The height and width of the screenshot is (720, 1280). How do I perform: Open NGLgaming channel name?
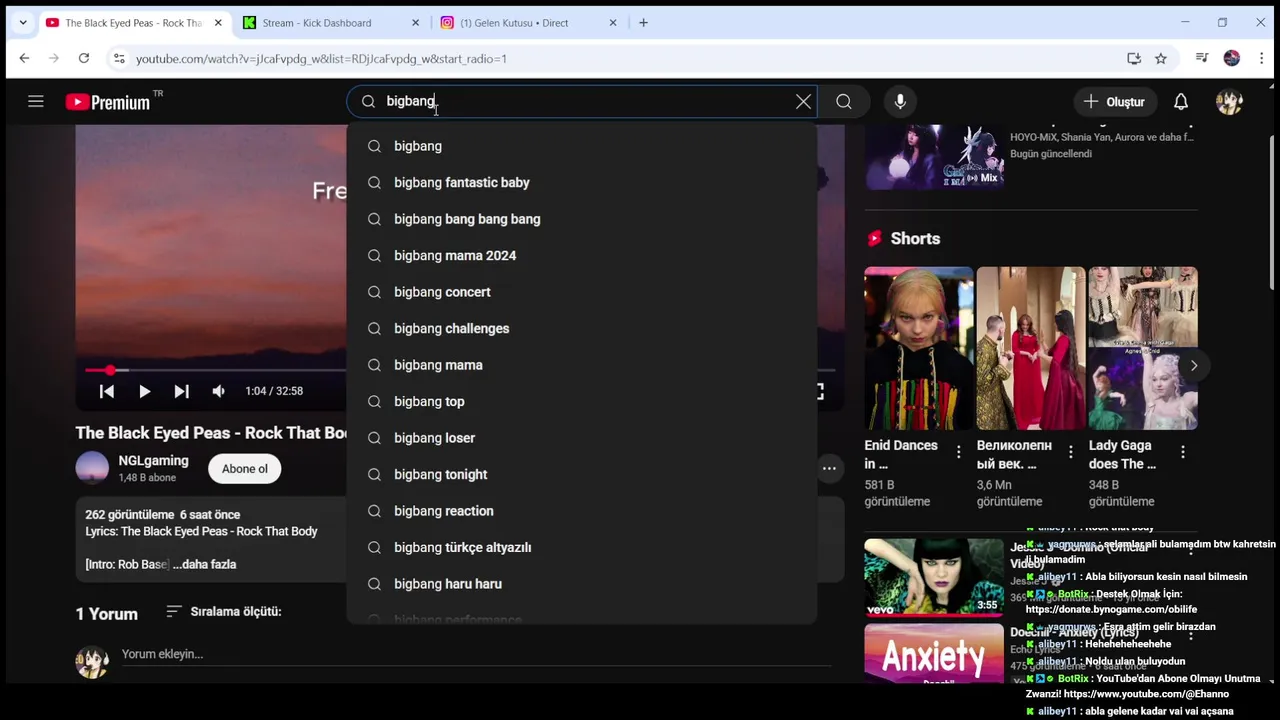point(153,460)
